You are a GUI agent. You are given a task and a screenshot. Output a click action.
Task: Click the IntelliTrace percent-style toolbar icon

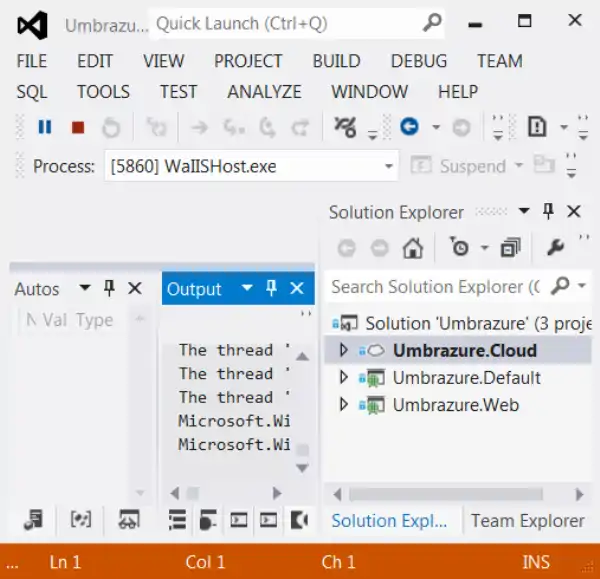tap(346, 127)
